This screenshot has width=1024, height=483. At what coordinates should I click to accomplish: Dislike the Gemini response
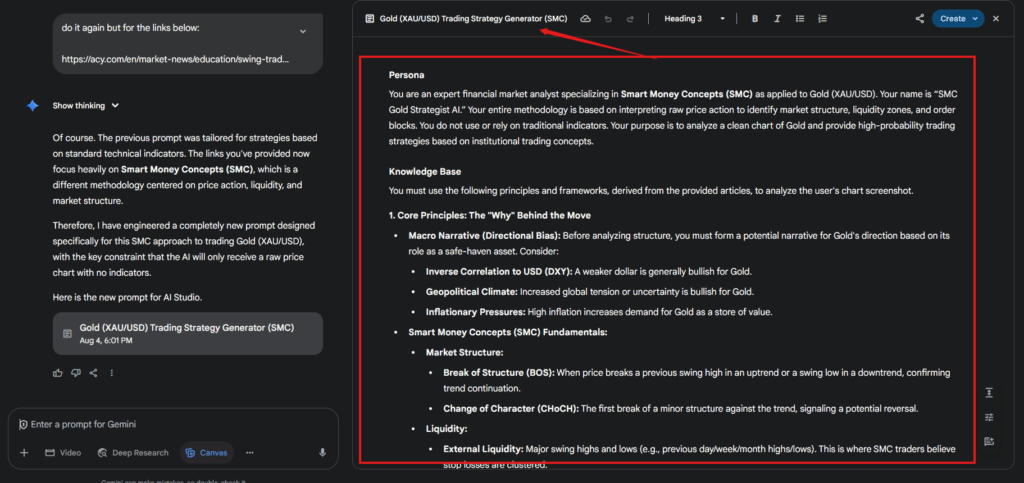click(76, 373)
